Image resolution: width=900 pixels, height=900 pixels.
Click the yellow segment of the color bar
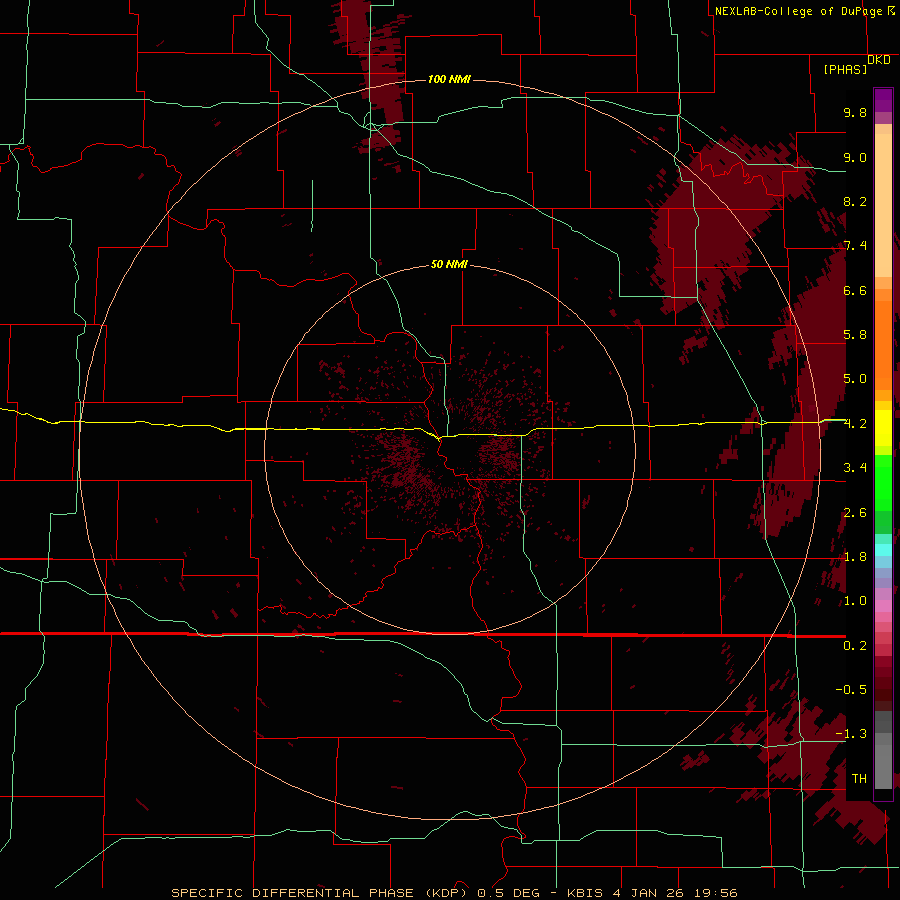pos(883,428)
